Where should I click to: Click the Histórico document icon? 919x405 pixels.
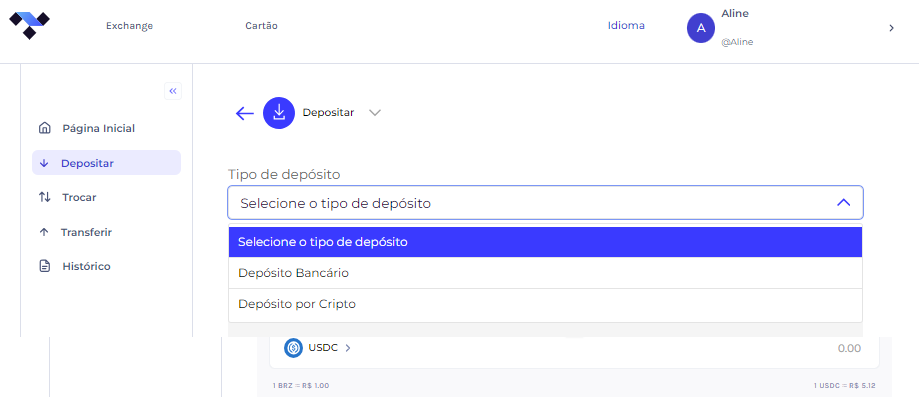(45, 266)
